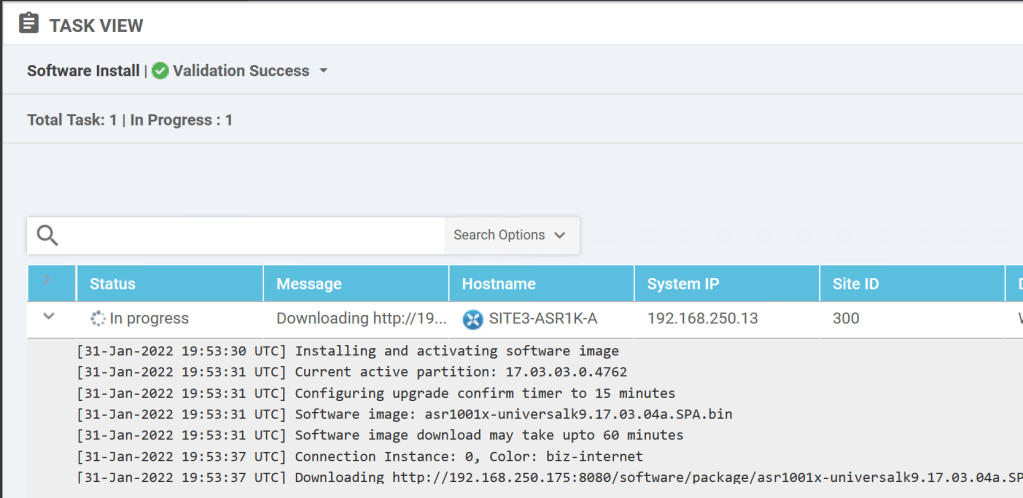Click the magnifying glass search icon
The height and width of the screenshot is (498, 1023).
[47, 236]
